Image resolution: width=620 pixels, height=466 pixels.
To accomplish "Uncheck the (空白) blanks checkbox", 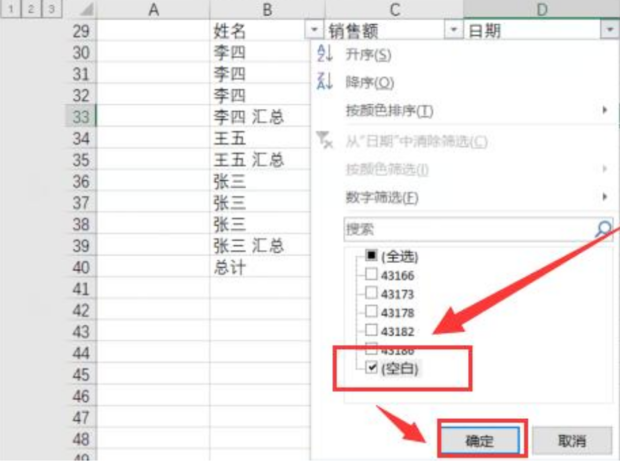I will (x=371, y=368).
